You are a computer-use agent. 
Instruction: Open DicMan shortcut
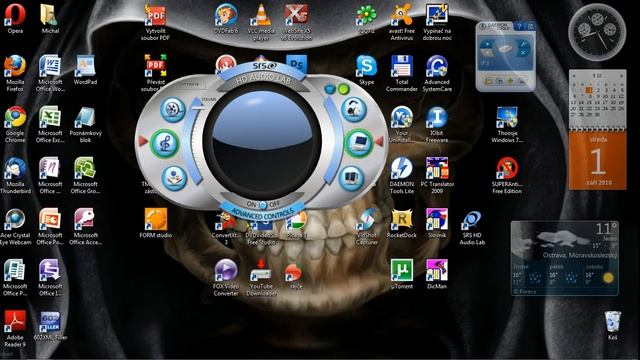[437, 274]
